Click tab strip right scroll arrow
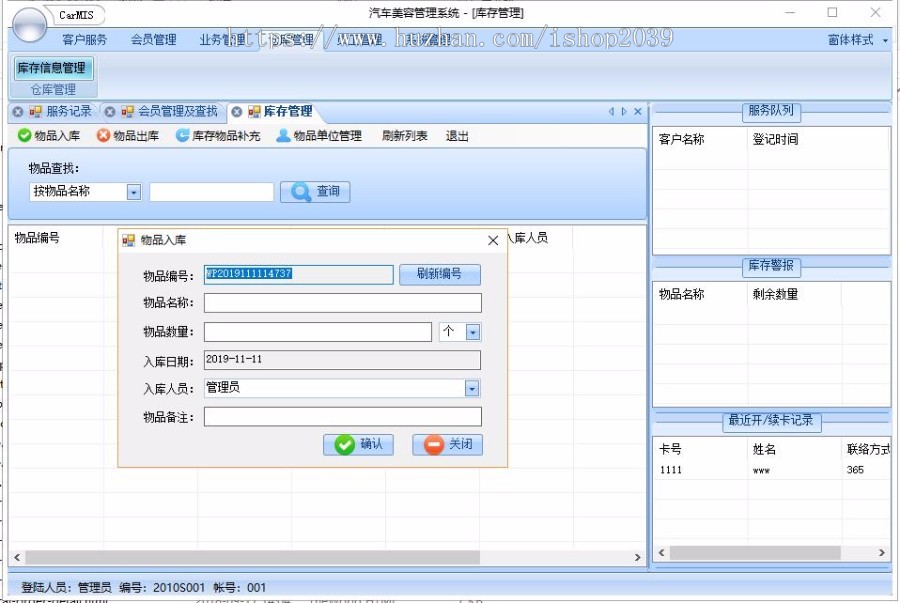 [624, 112]
